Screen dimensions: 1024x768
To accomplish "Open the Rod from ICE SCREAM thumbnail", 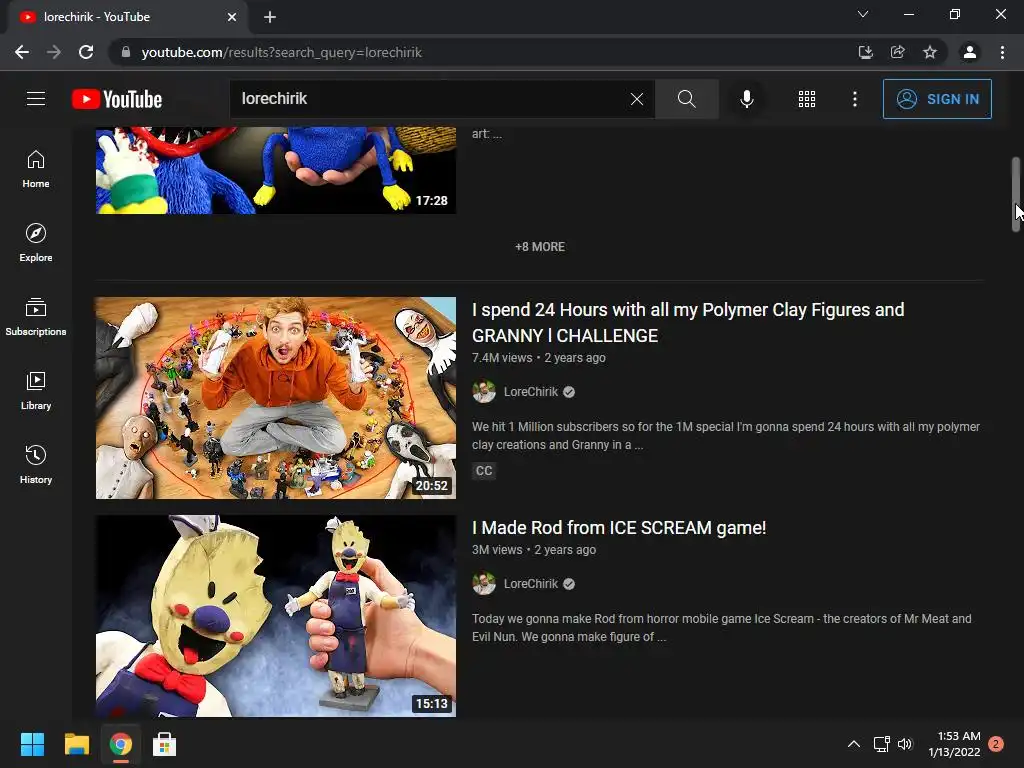I will click(x=276, y=616).
